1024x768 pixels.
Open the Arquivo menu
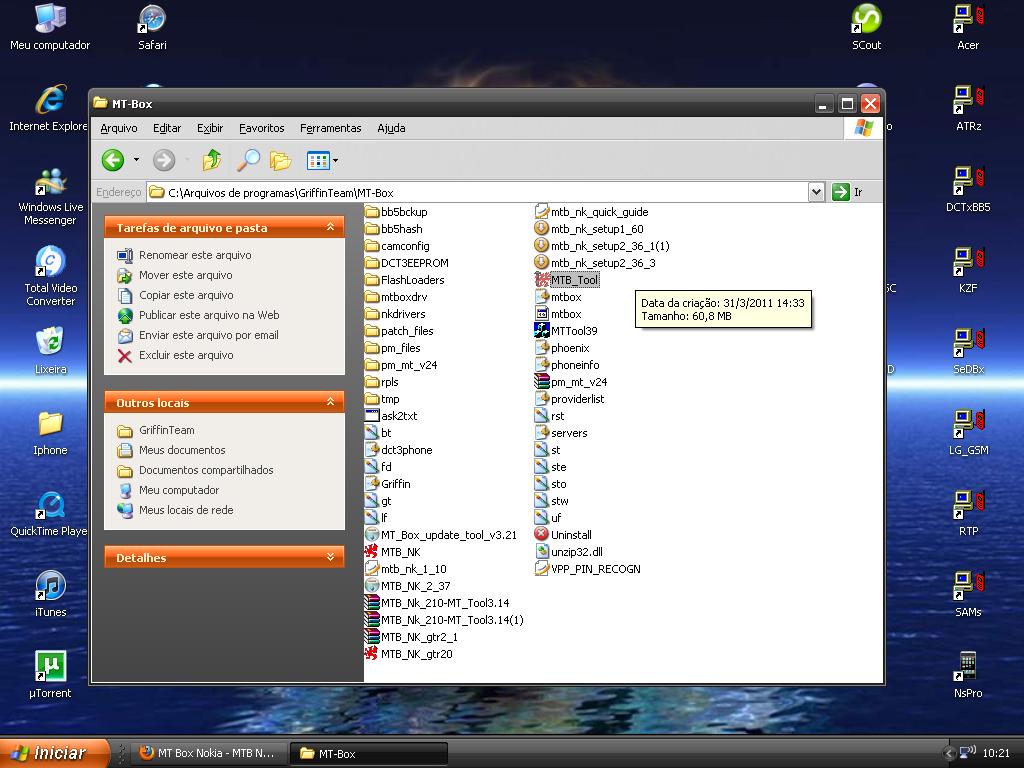(x=119, y=128)
